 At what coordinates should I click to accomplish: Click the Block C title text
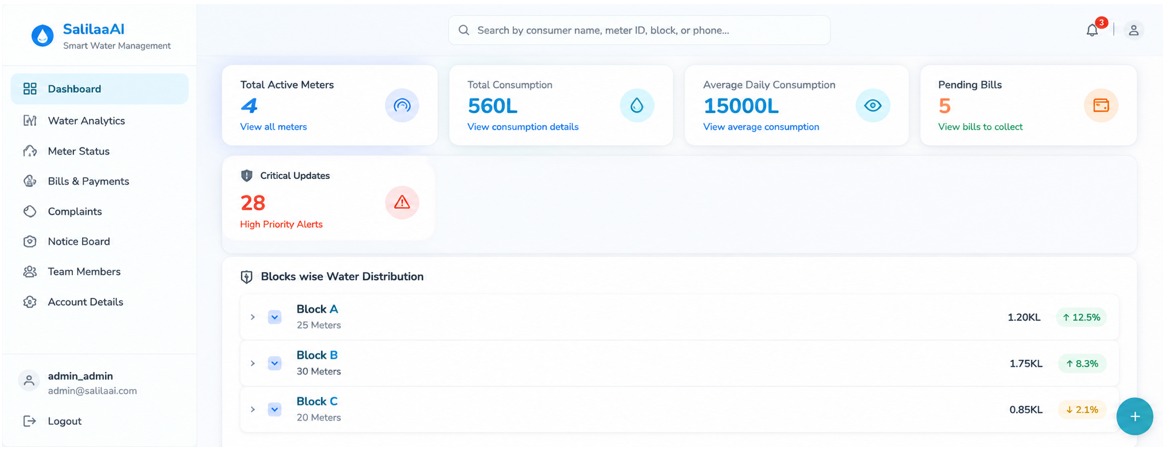pyautogui.click(x=317, y=401)
